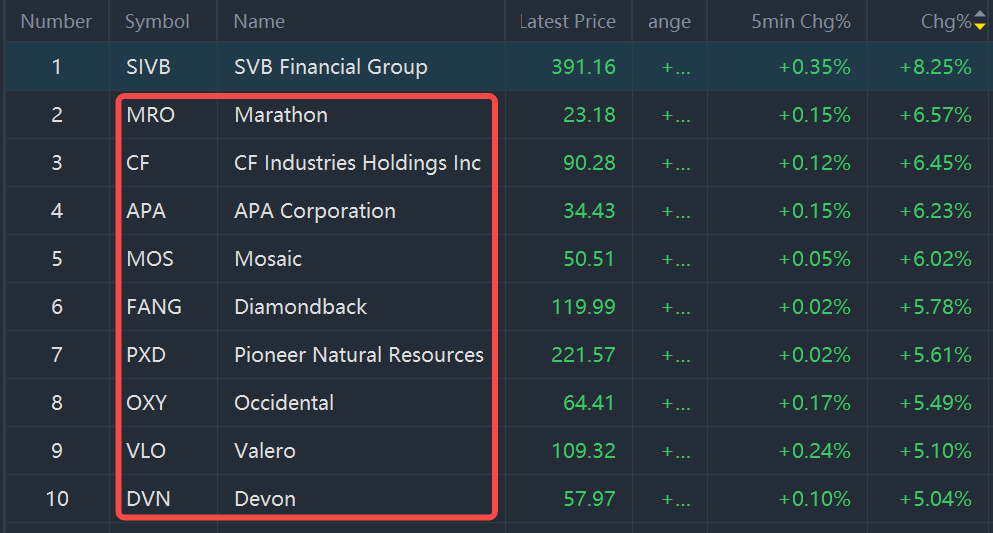Click Devon latest price 57.97

click(589, 499)
